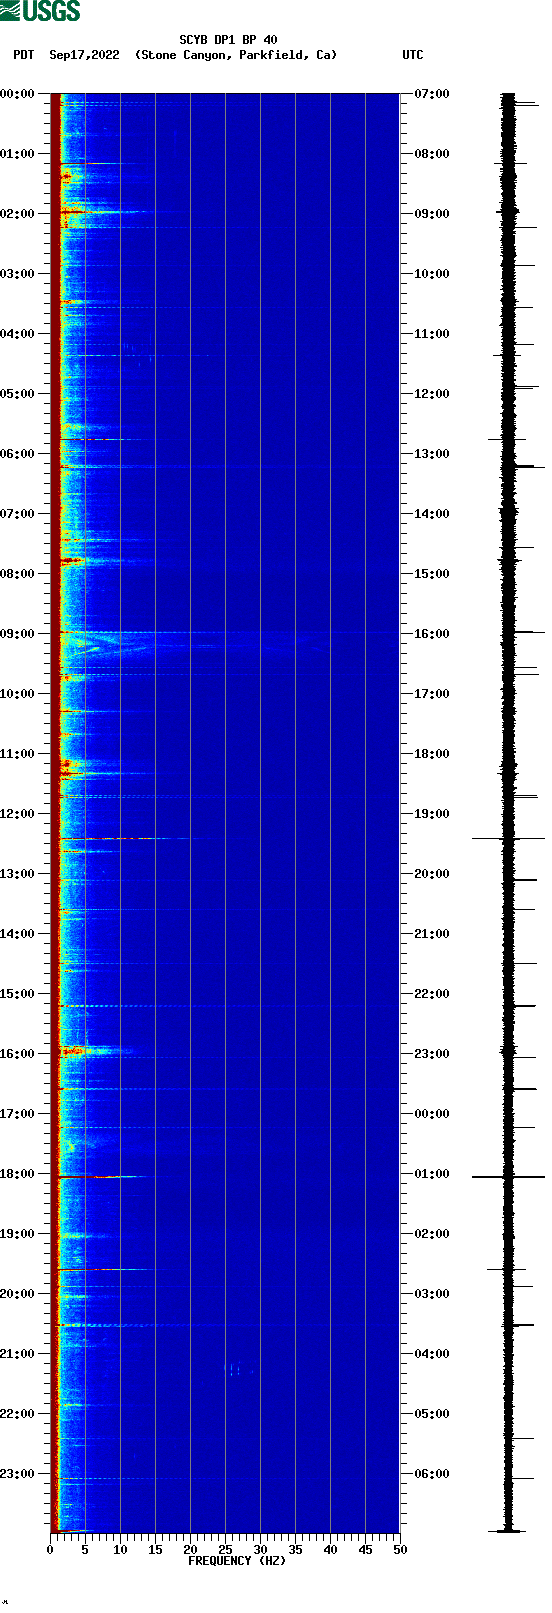The width and height of the screenshot is (552, 1613).
Task: Click the UTC time label 19:00
Action: (432, 814)
